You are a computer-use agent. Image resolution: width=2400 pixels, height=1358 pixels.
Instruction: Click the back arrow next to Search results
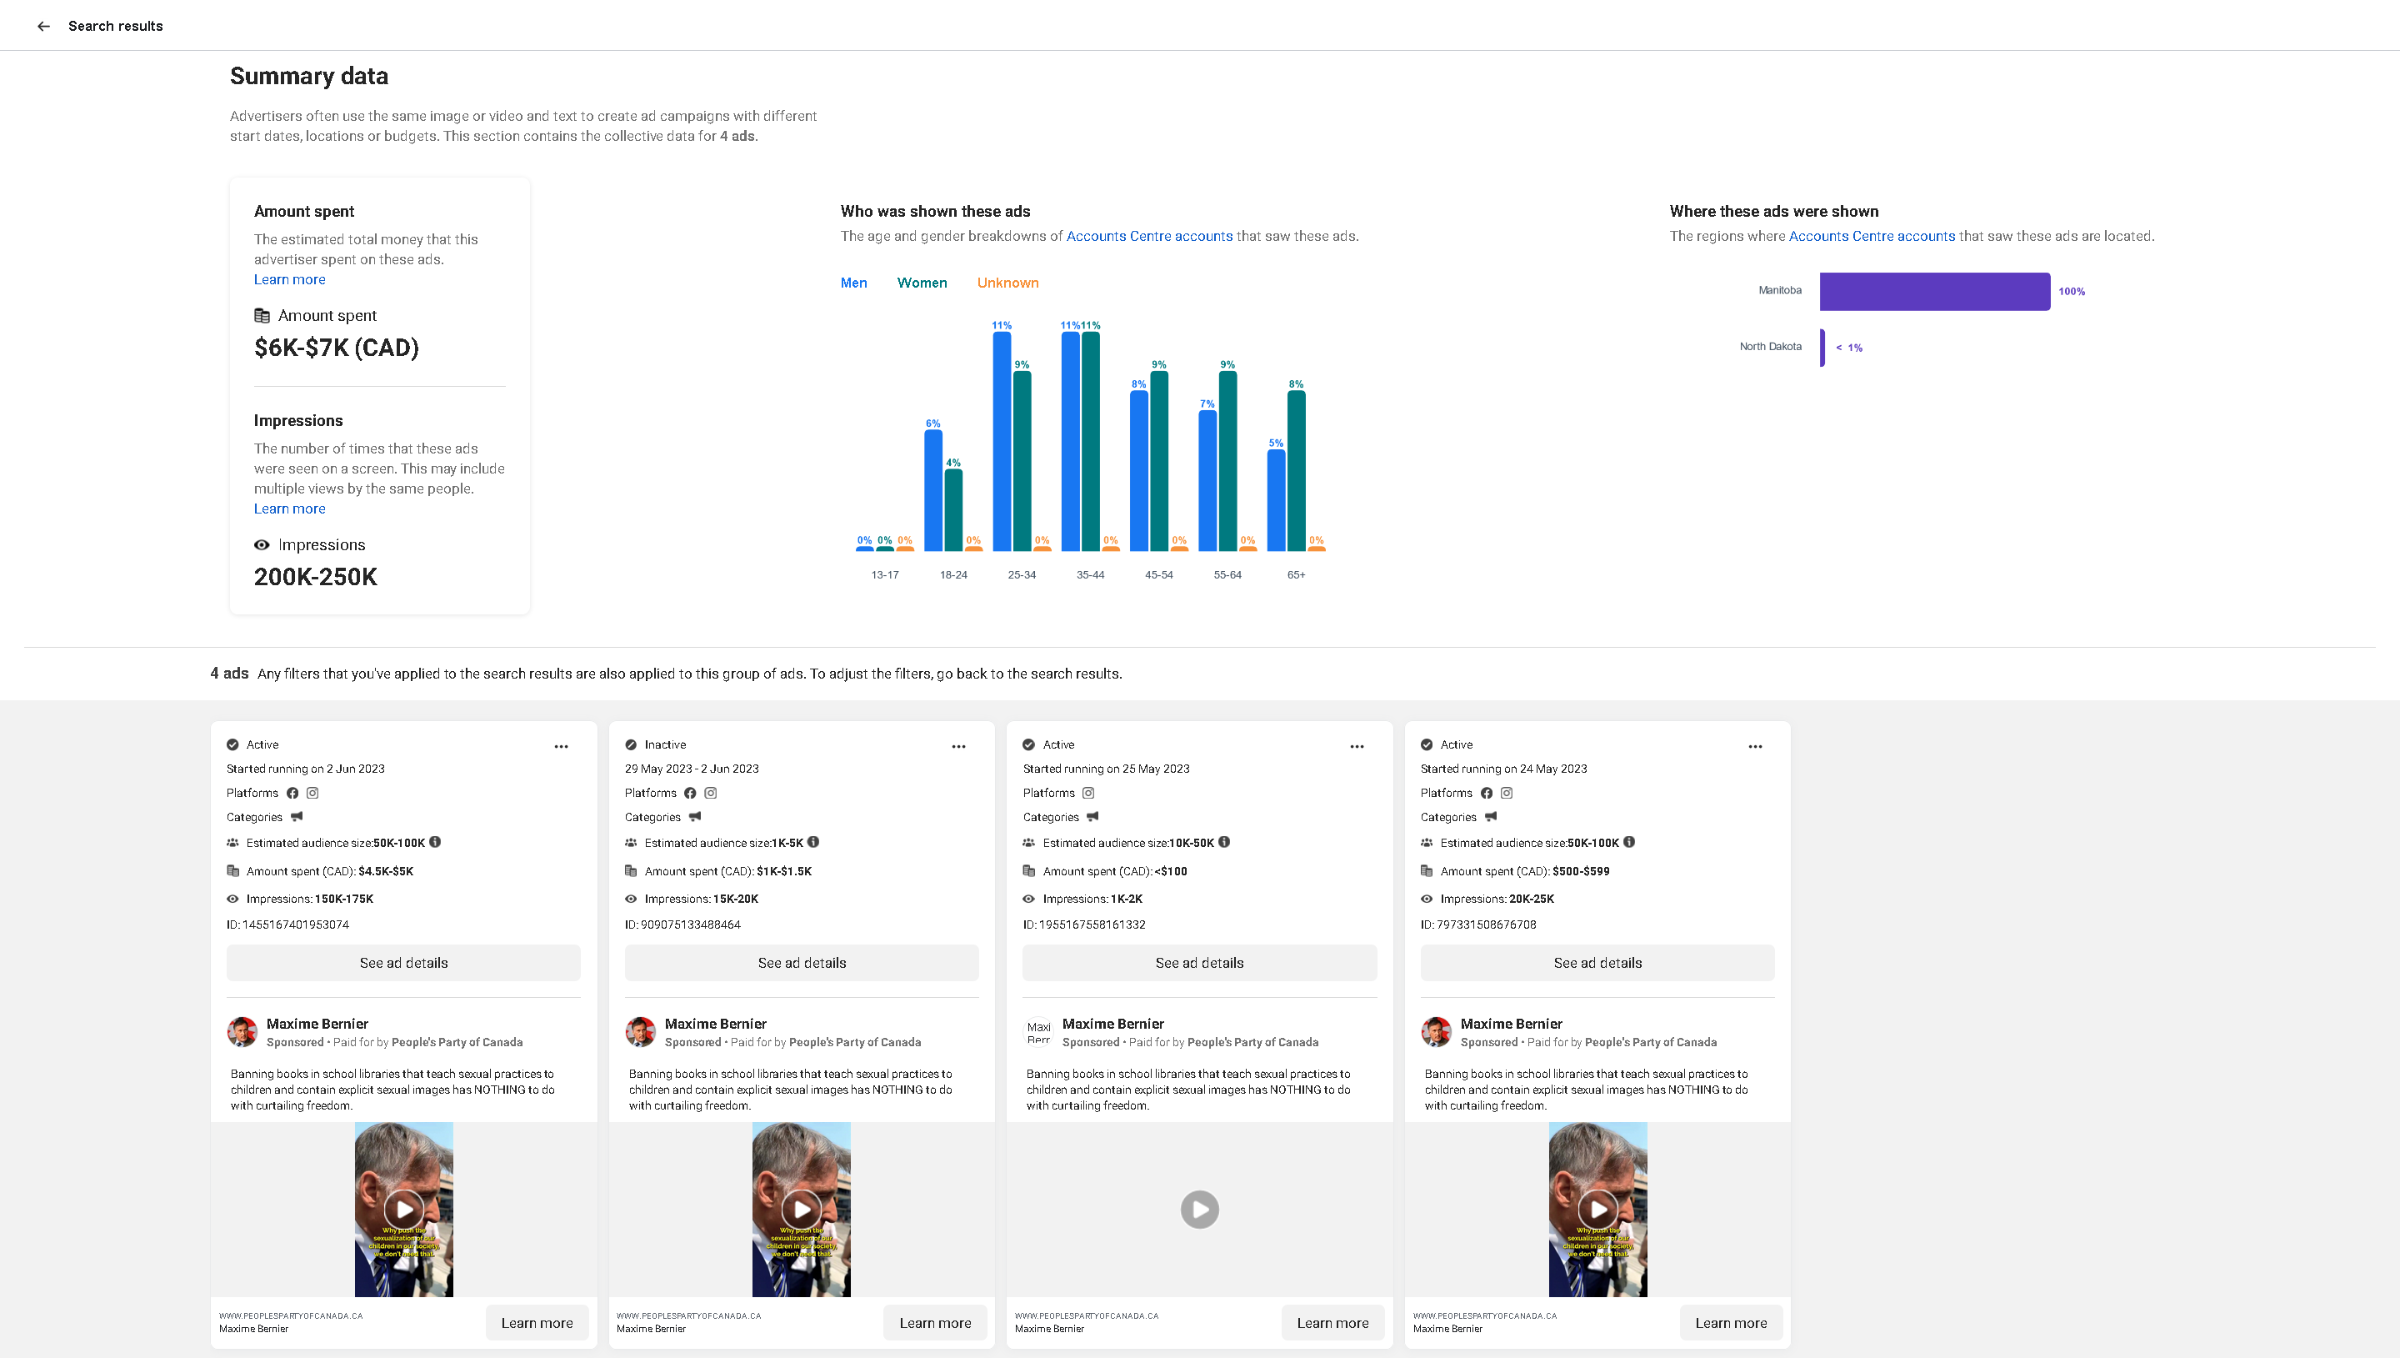pyautogui.click(x=43, y=26)
